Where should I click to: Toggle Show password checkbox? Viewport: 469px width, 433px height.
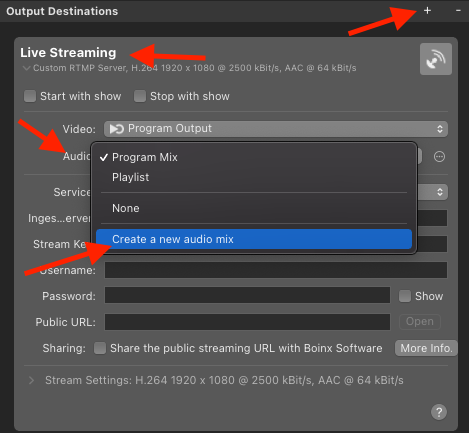pos(405,296)
